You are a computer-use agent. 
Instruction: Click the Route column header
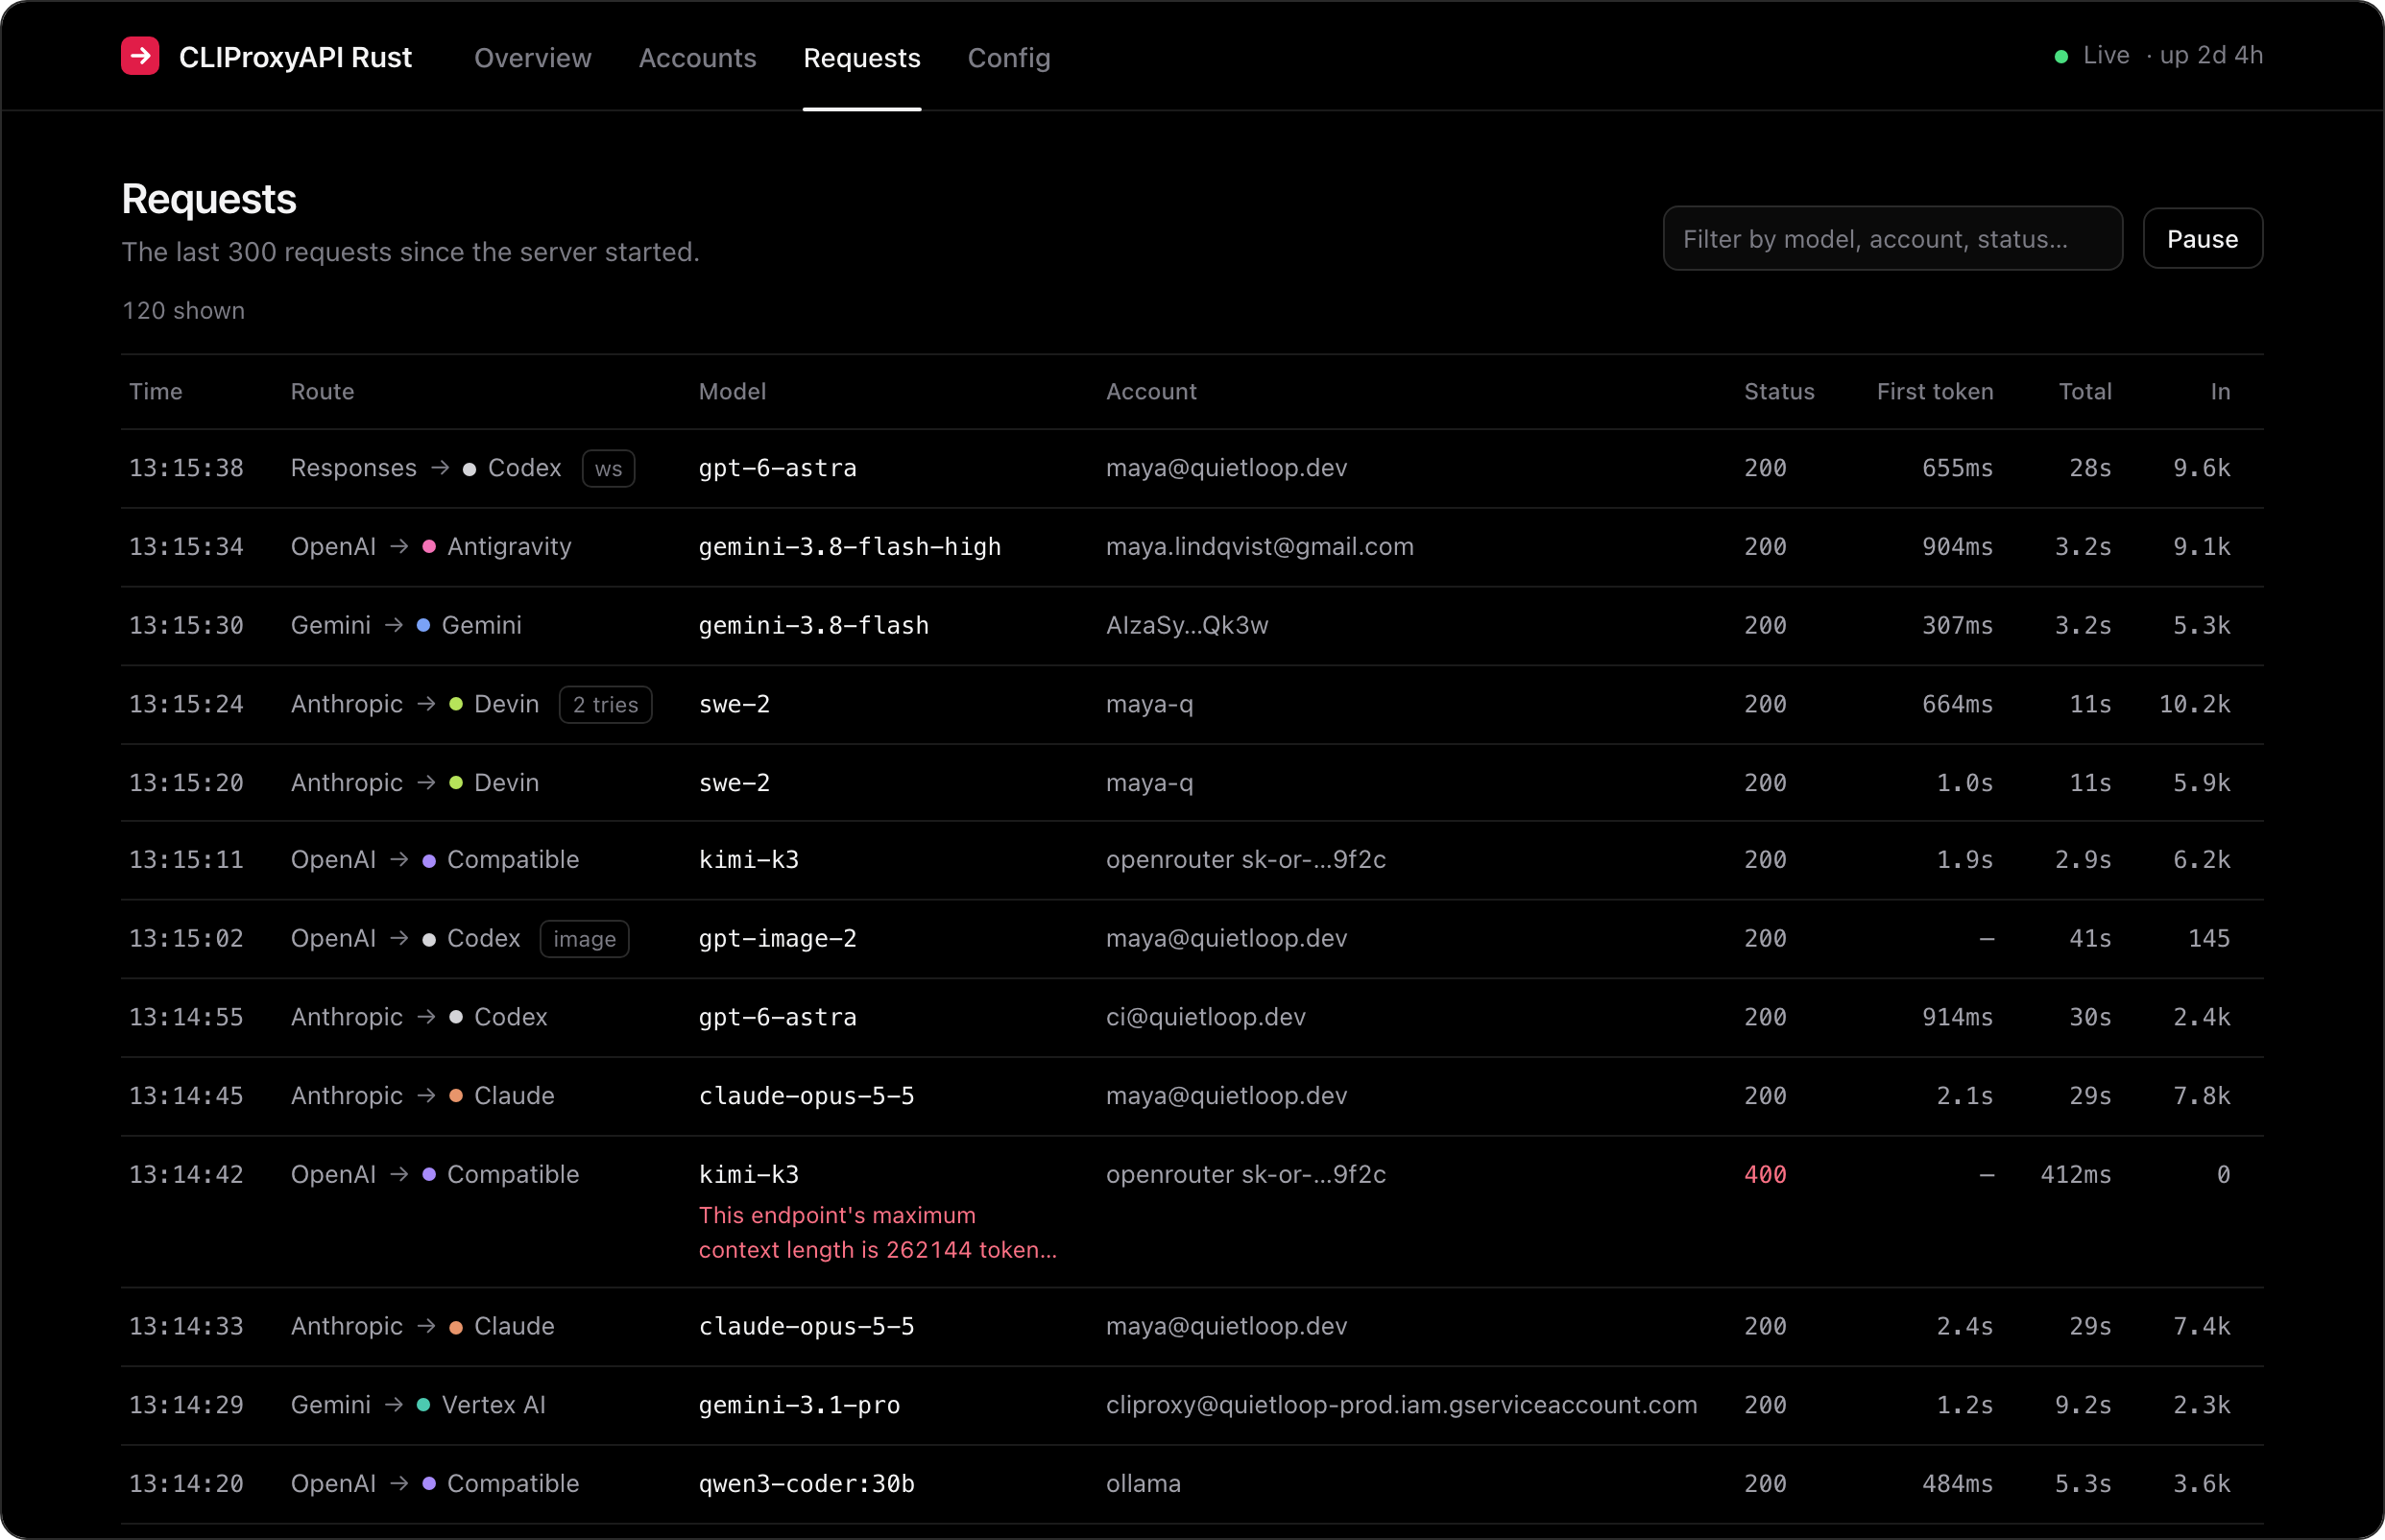tap(322, 392)
